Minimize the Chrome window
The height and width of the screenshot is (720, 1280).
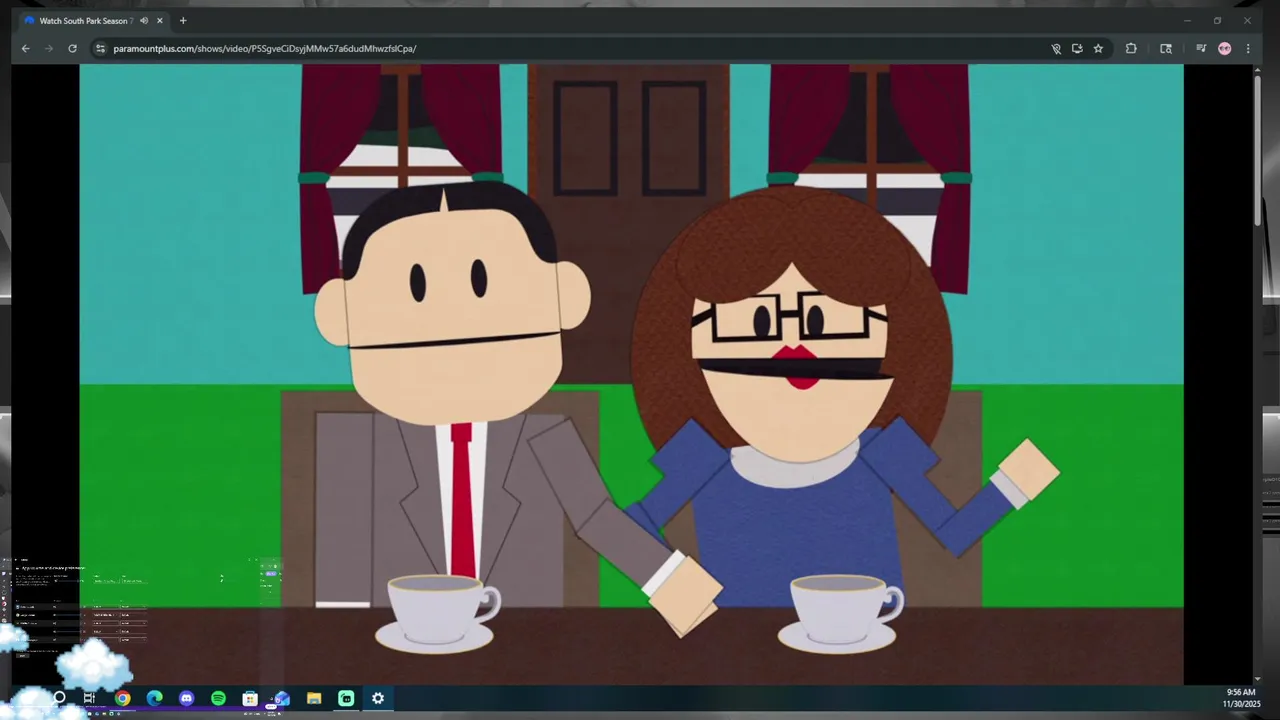point(1187,20)
